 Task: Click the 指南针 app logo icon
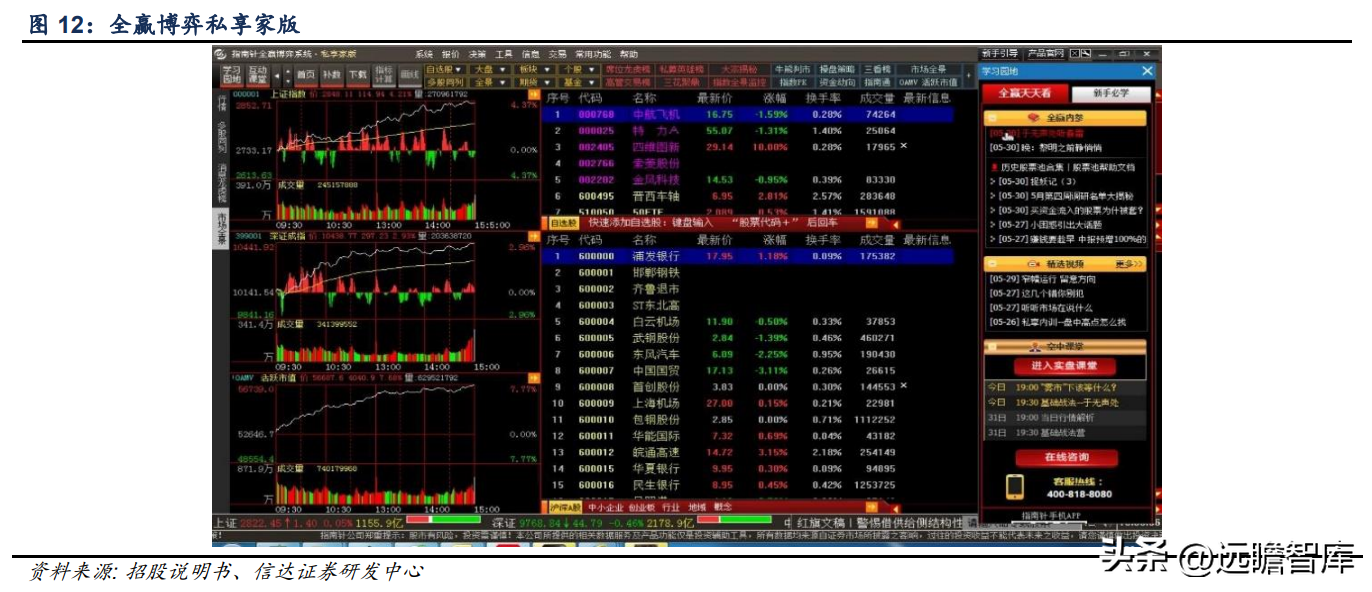(221, 53)
